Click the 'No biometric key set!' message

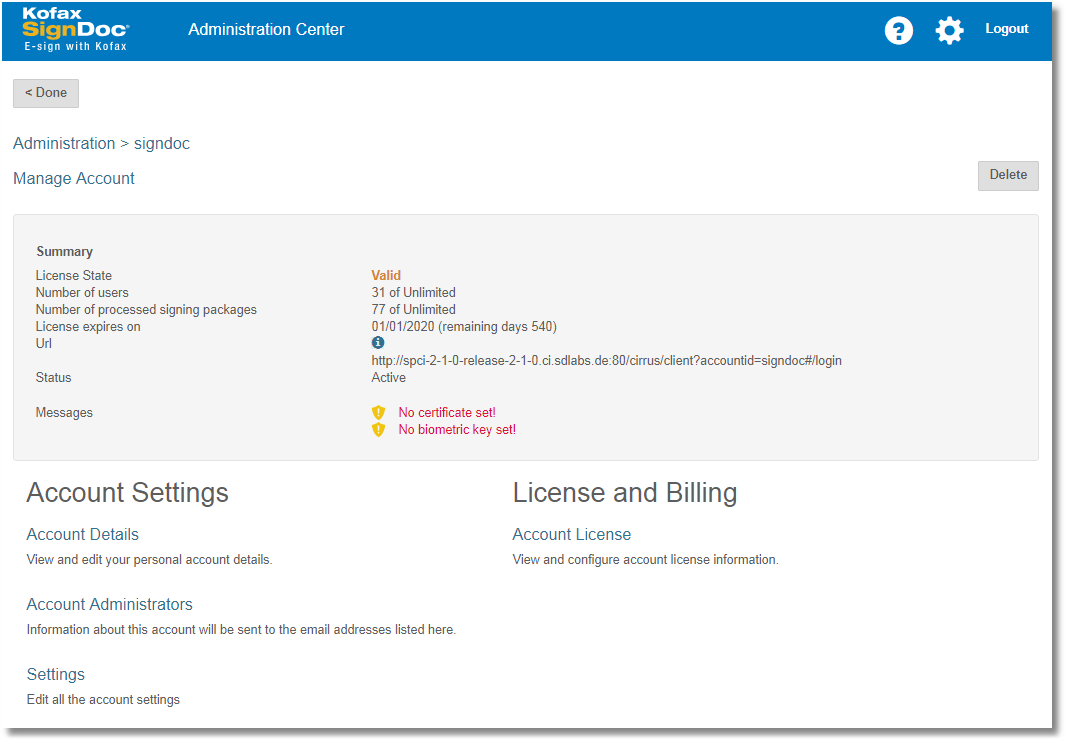tap(457, 430)
